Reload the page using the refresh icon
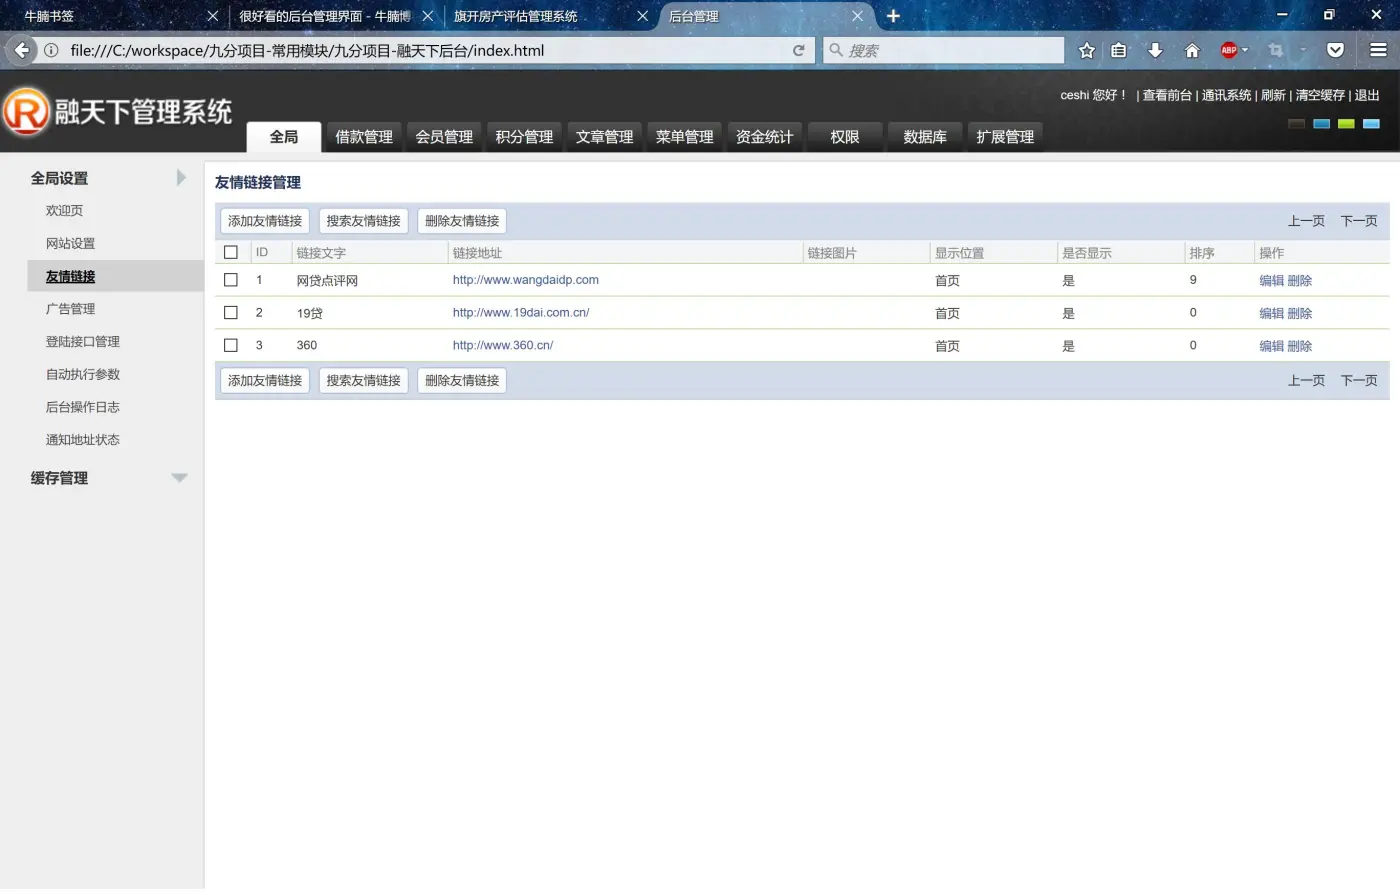Viewport: 1400px width, 892px height. (x=798, y=50)
